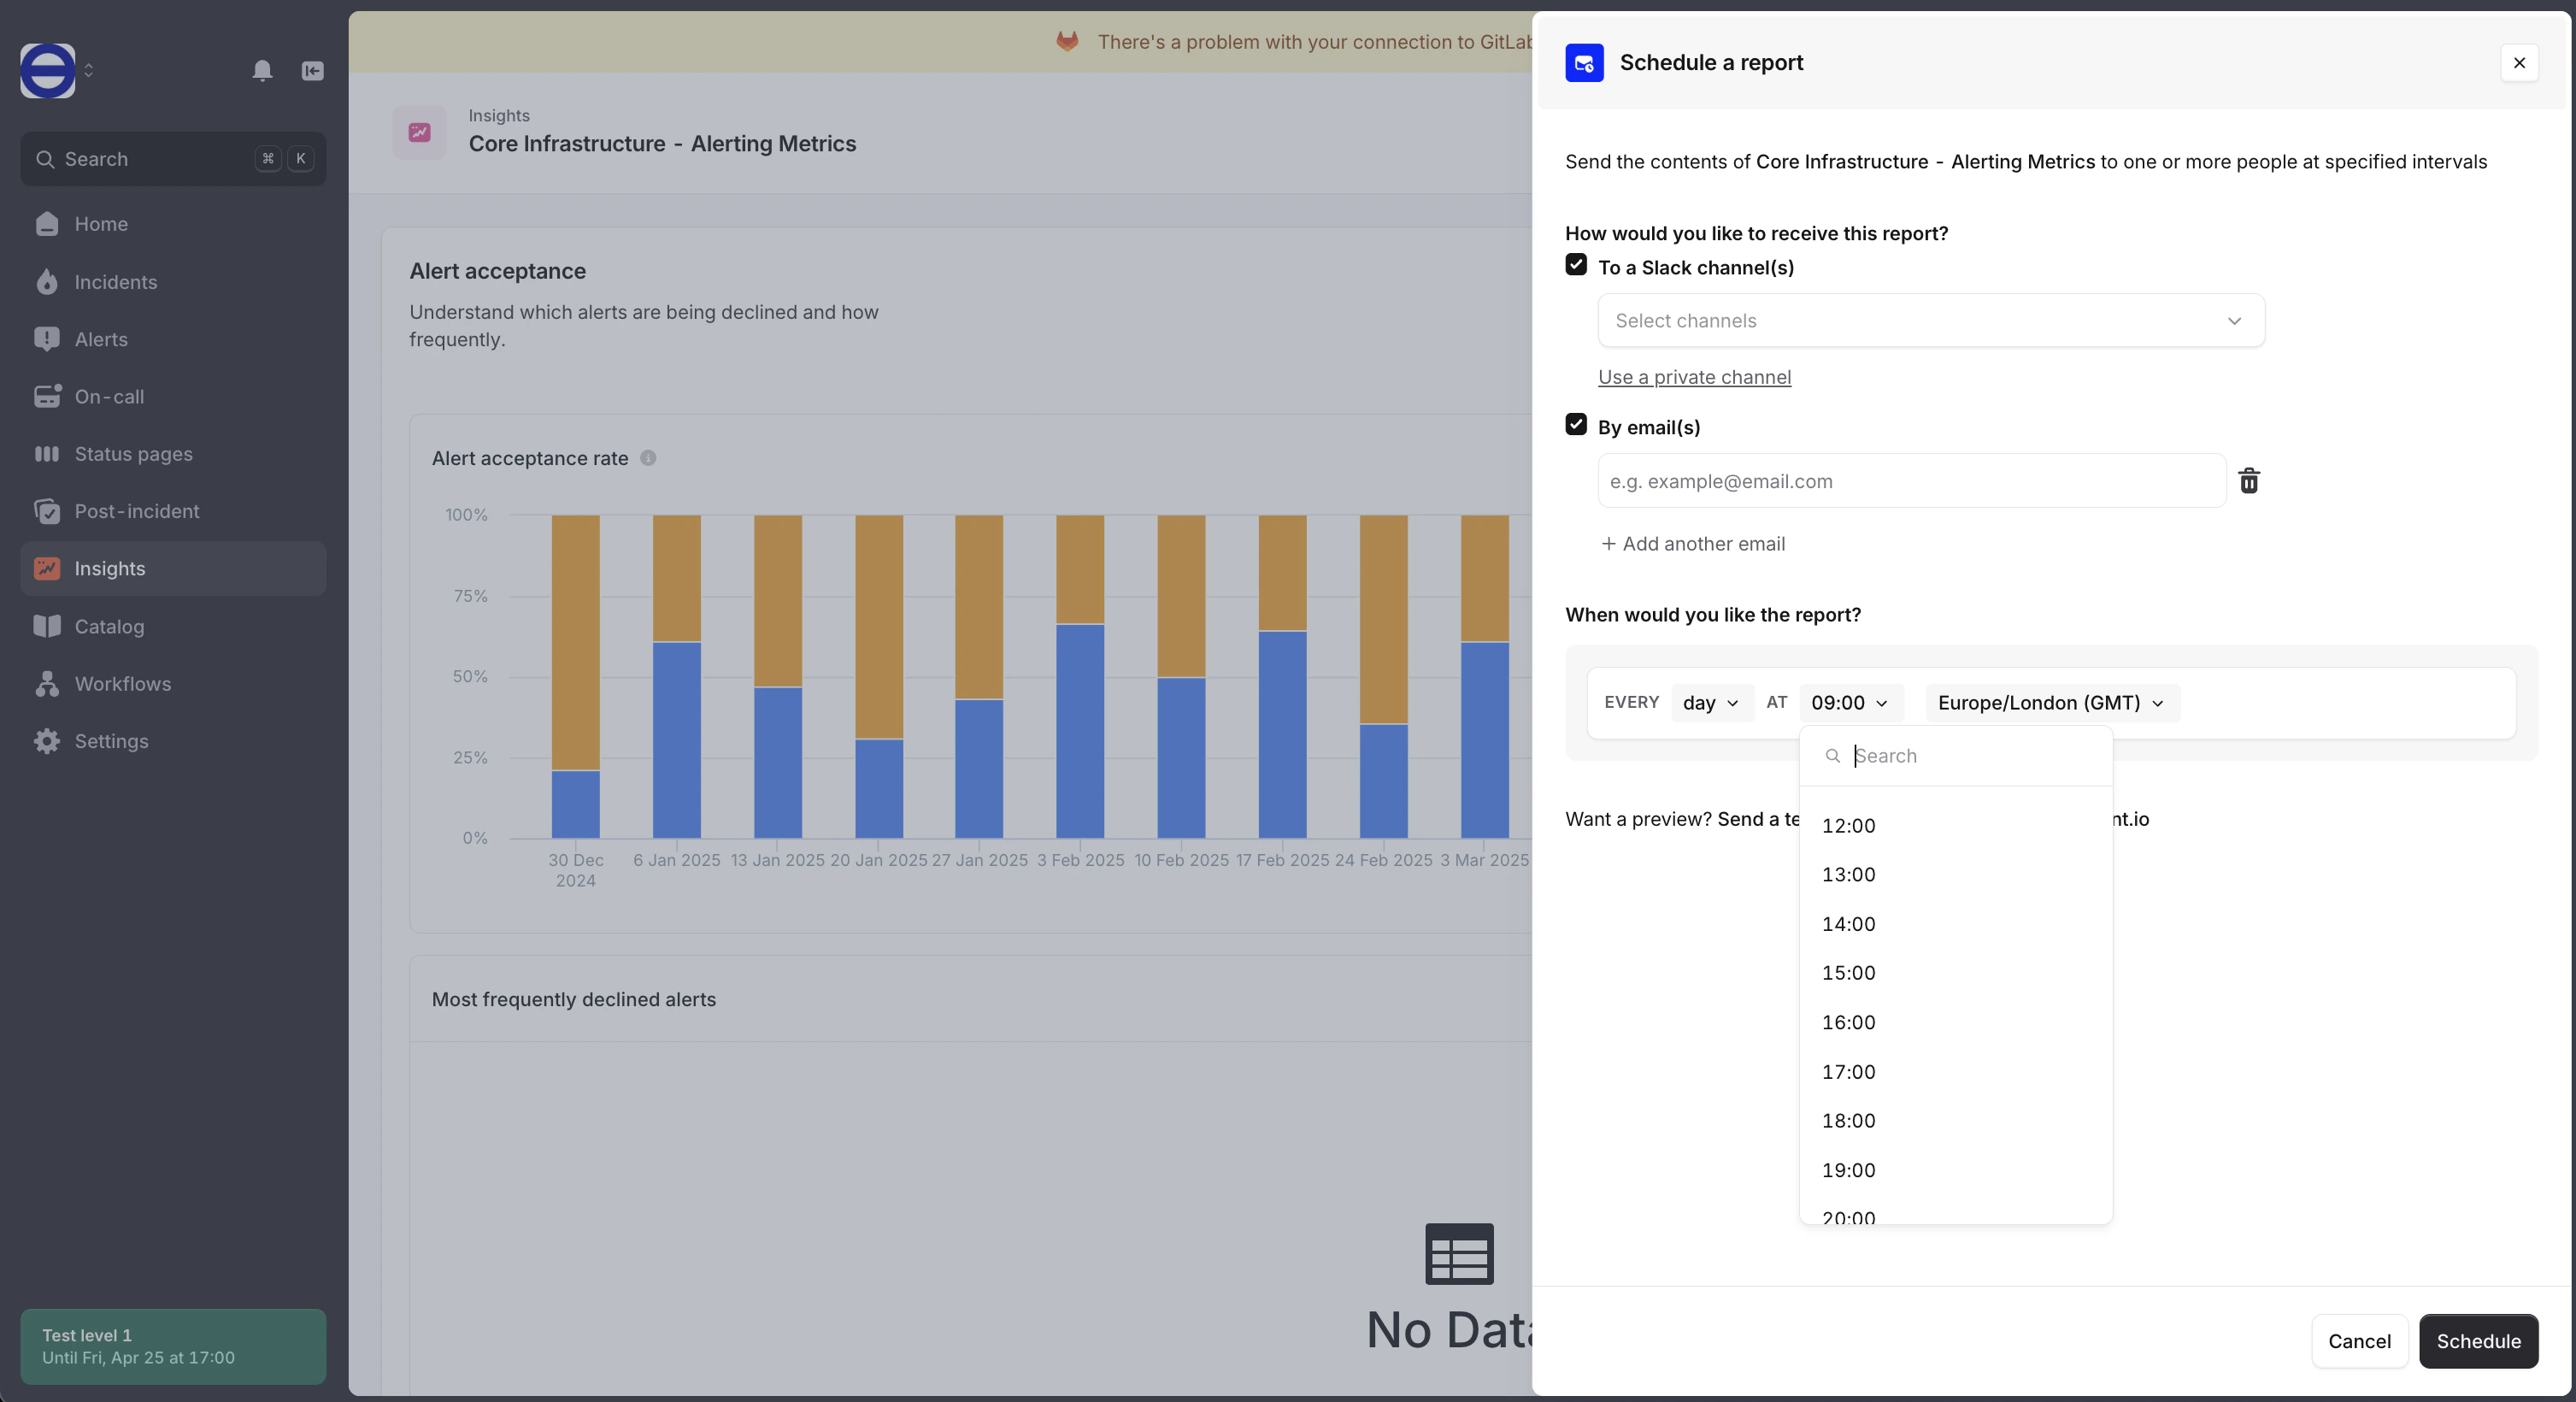Uncheck the To a Slack channel(s) checkbox

pyautogui.click(x=1576, y=265)
